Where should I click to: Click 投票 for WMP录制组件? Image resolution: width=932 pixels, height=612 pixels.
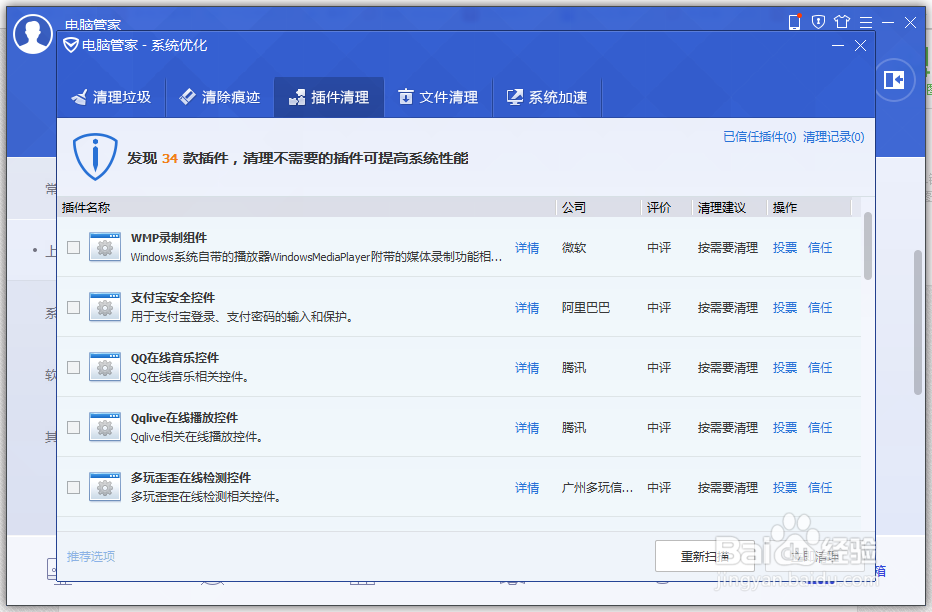pyautogui.click(x=785, y=247)
